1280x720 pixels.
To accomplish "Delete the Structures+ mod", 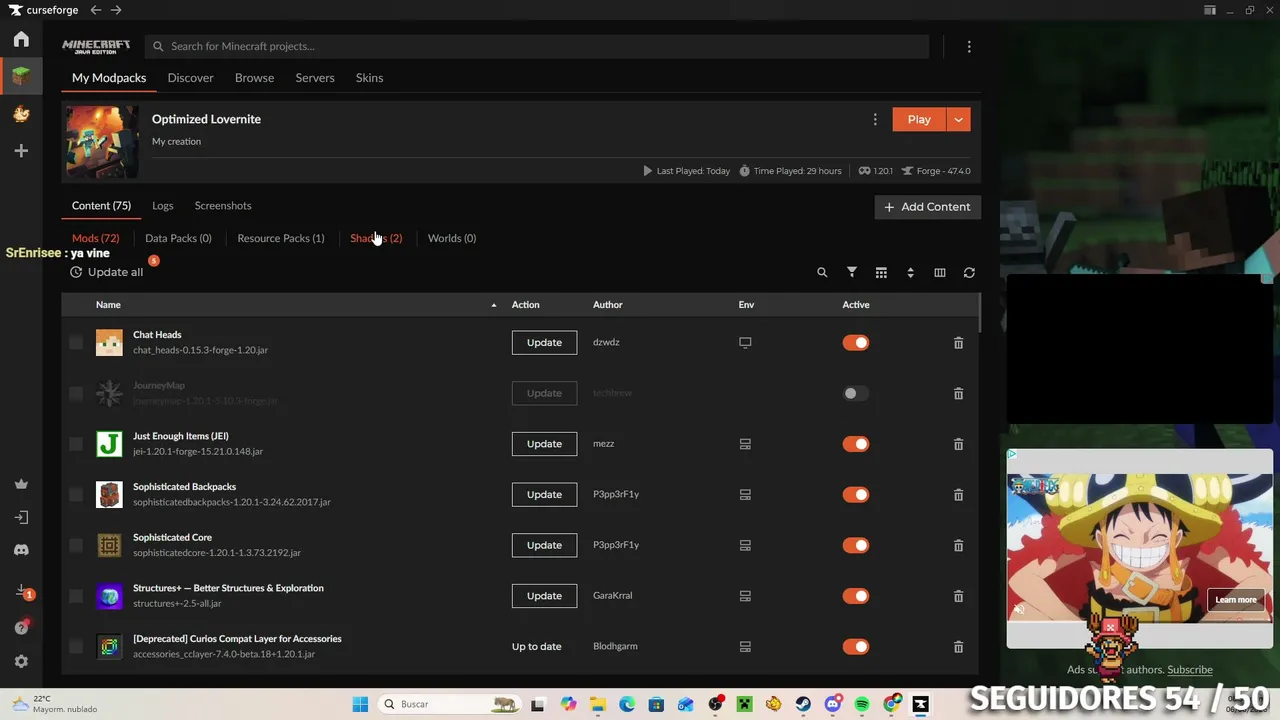I will (x=958, y=596).
